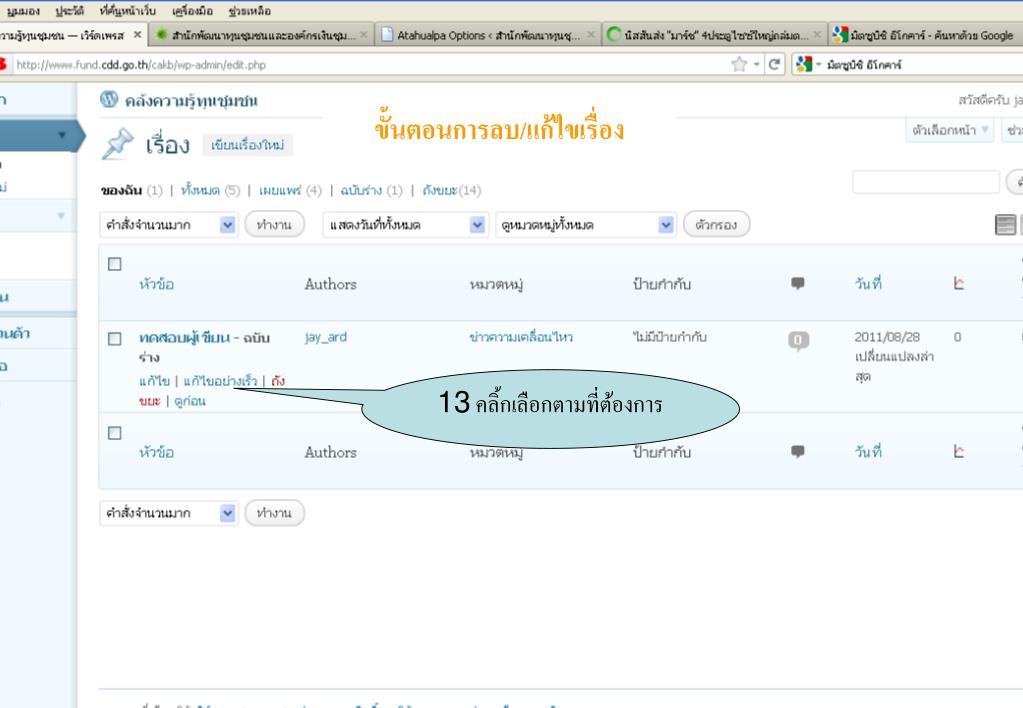Viewport: 1023px width, 708px height.
Task: Apply top bulk action with ทำงาน button
Action: click(x=274, y=224)
